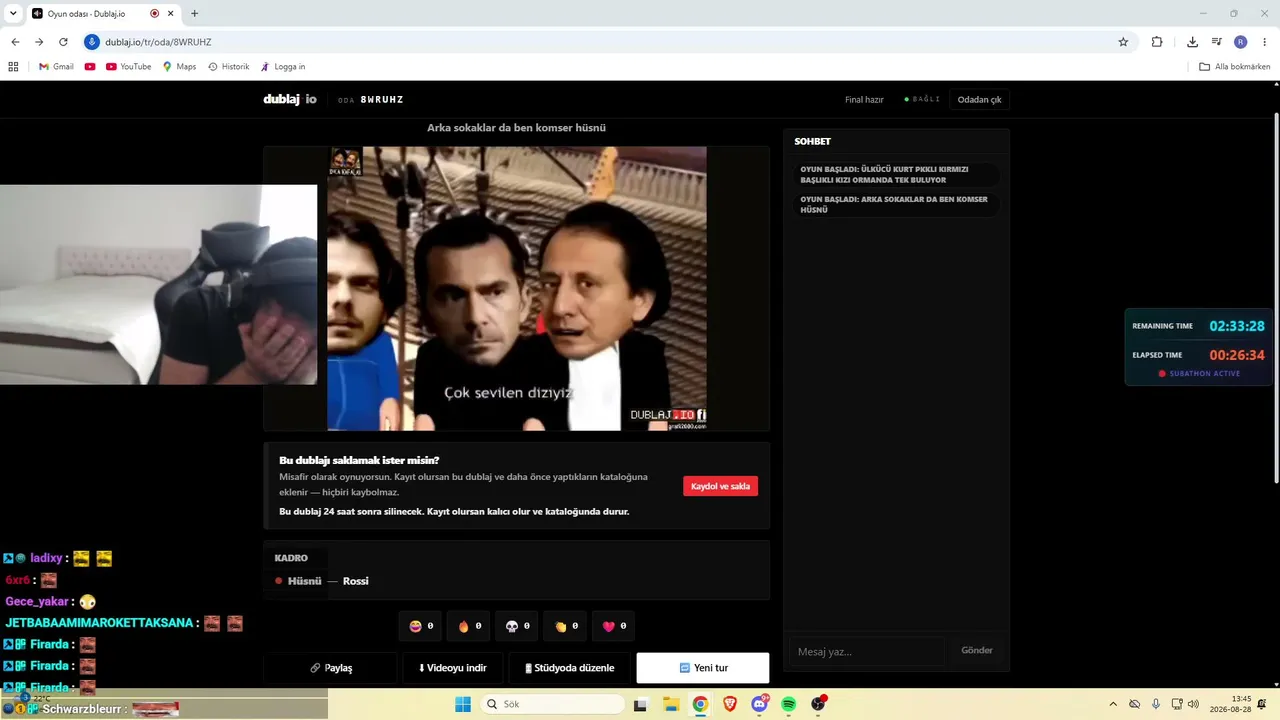Open the Chrome profile avatar
Image resolution: width=1280 pixels, height=720 pixels.
[x=1240, y=42]
